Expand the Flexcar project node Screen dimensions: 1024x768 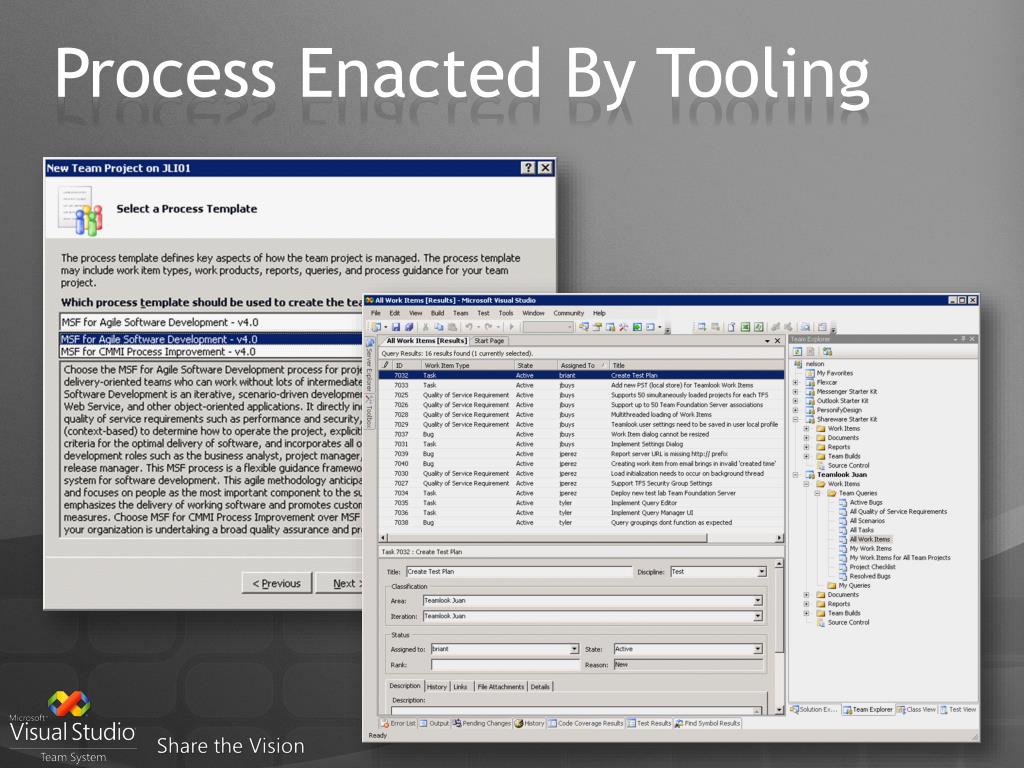[x=795, y=382]
